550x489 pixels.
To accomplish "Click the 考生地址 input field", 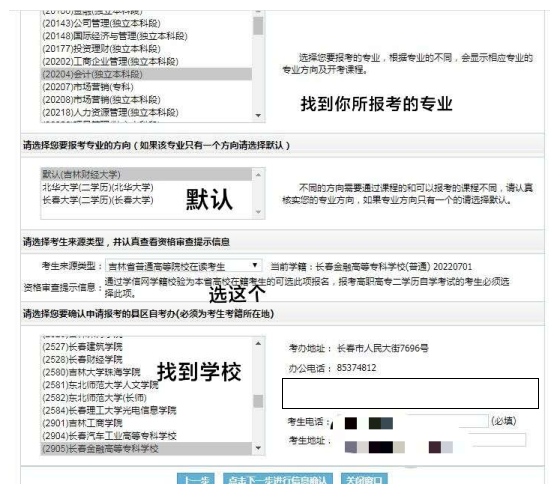I will (x=430, y=440).
